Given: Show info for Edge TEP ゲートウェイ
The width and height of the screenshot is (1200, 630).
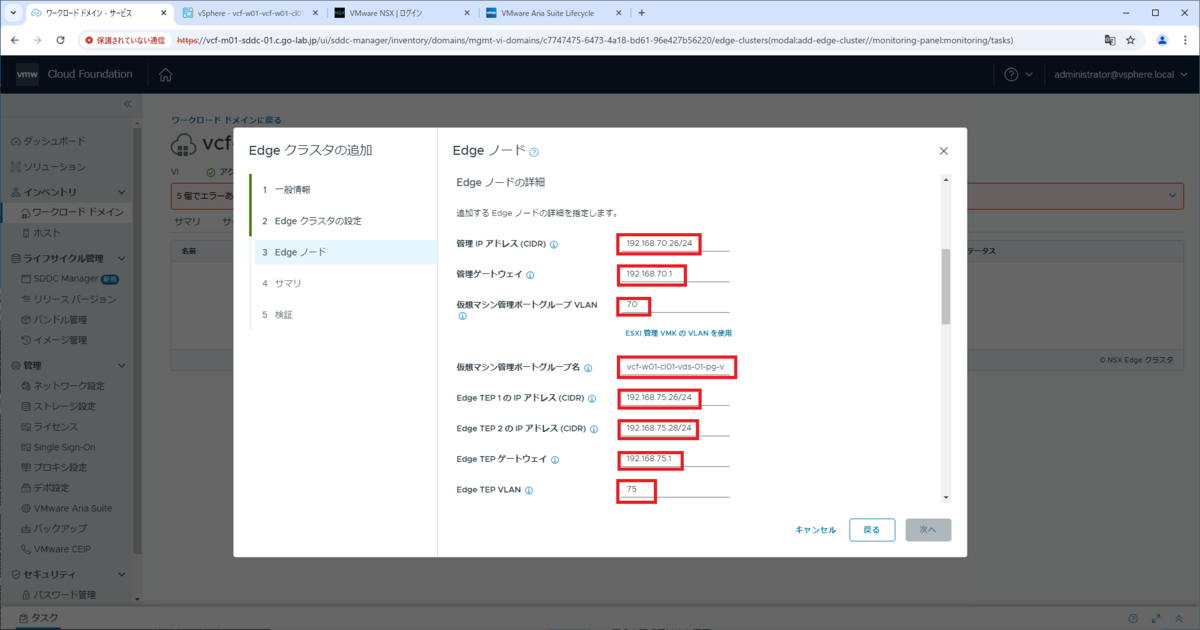Looking at the screenshot, I should (555, 460).
